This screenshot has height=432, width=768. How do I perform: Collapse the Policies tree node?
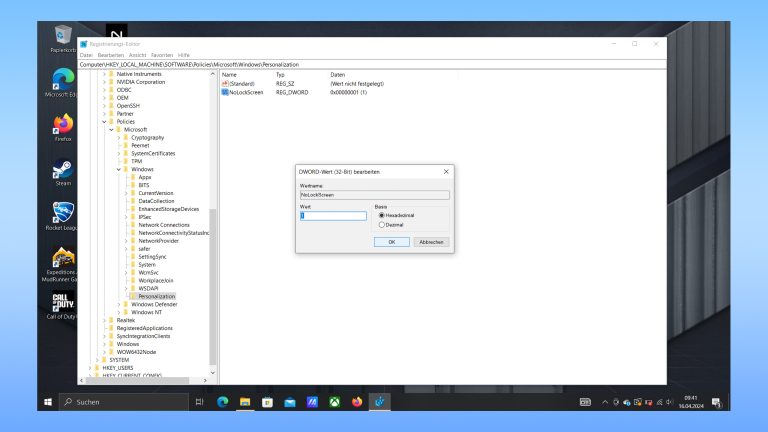pos(104,122)
